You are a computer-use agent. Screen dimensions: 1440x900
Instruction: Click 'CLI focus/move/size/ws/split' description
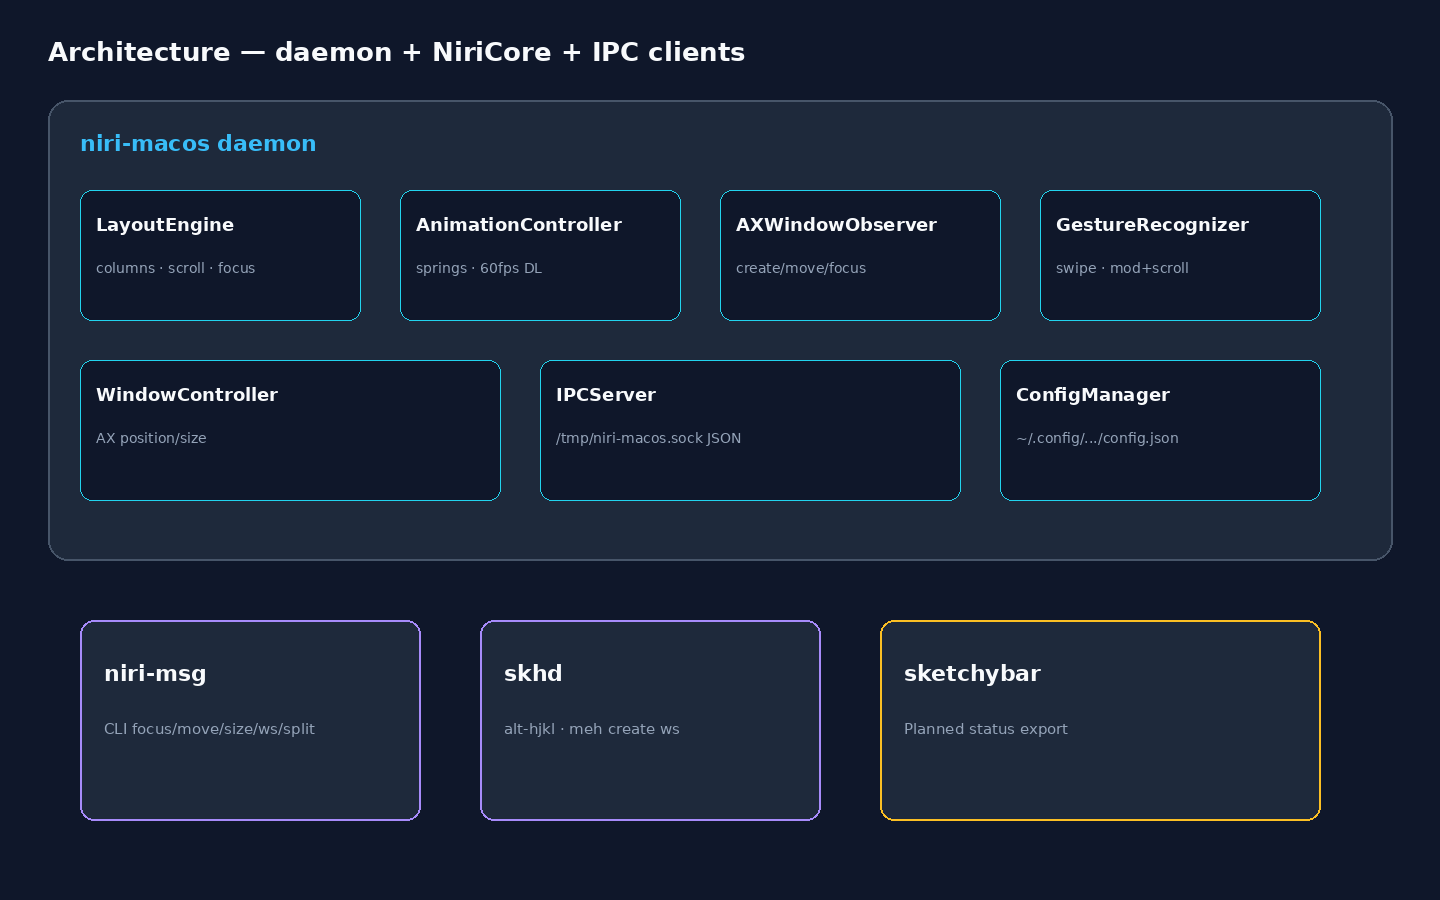pyautogui.click(x=209, y=729)
